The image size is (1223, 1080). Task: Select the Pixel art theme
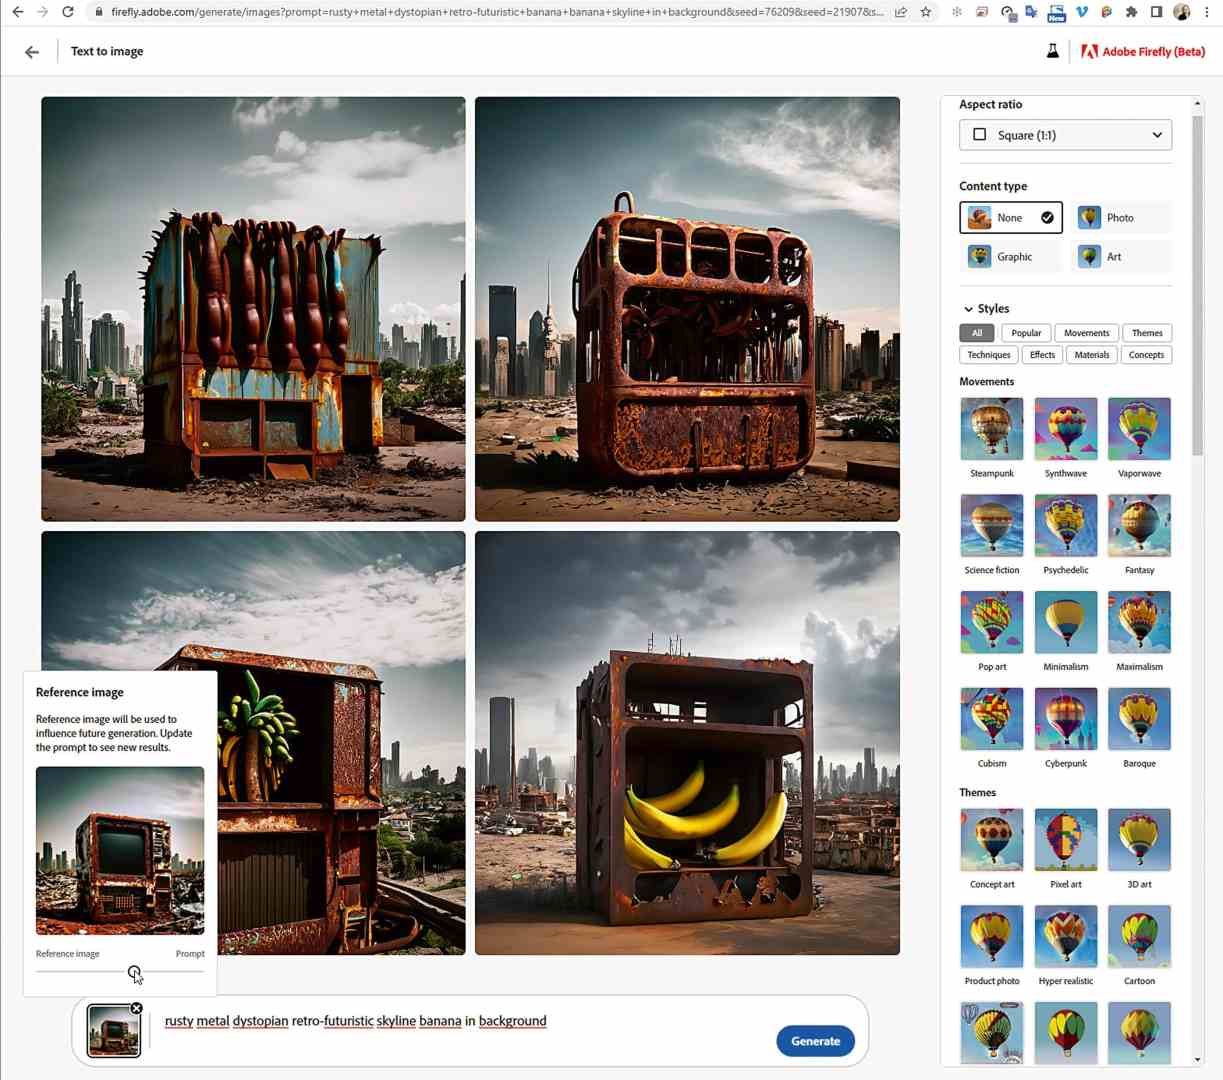tap(1065, 839)
